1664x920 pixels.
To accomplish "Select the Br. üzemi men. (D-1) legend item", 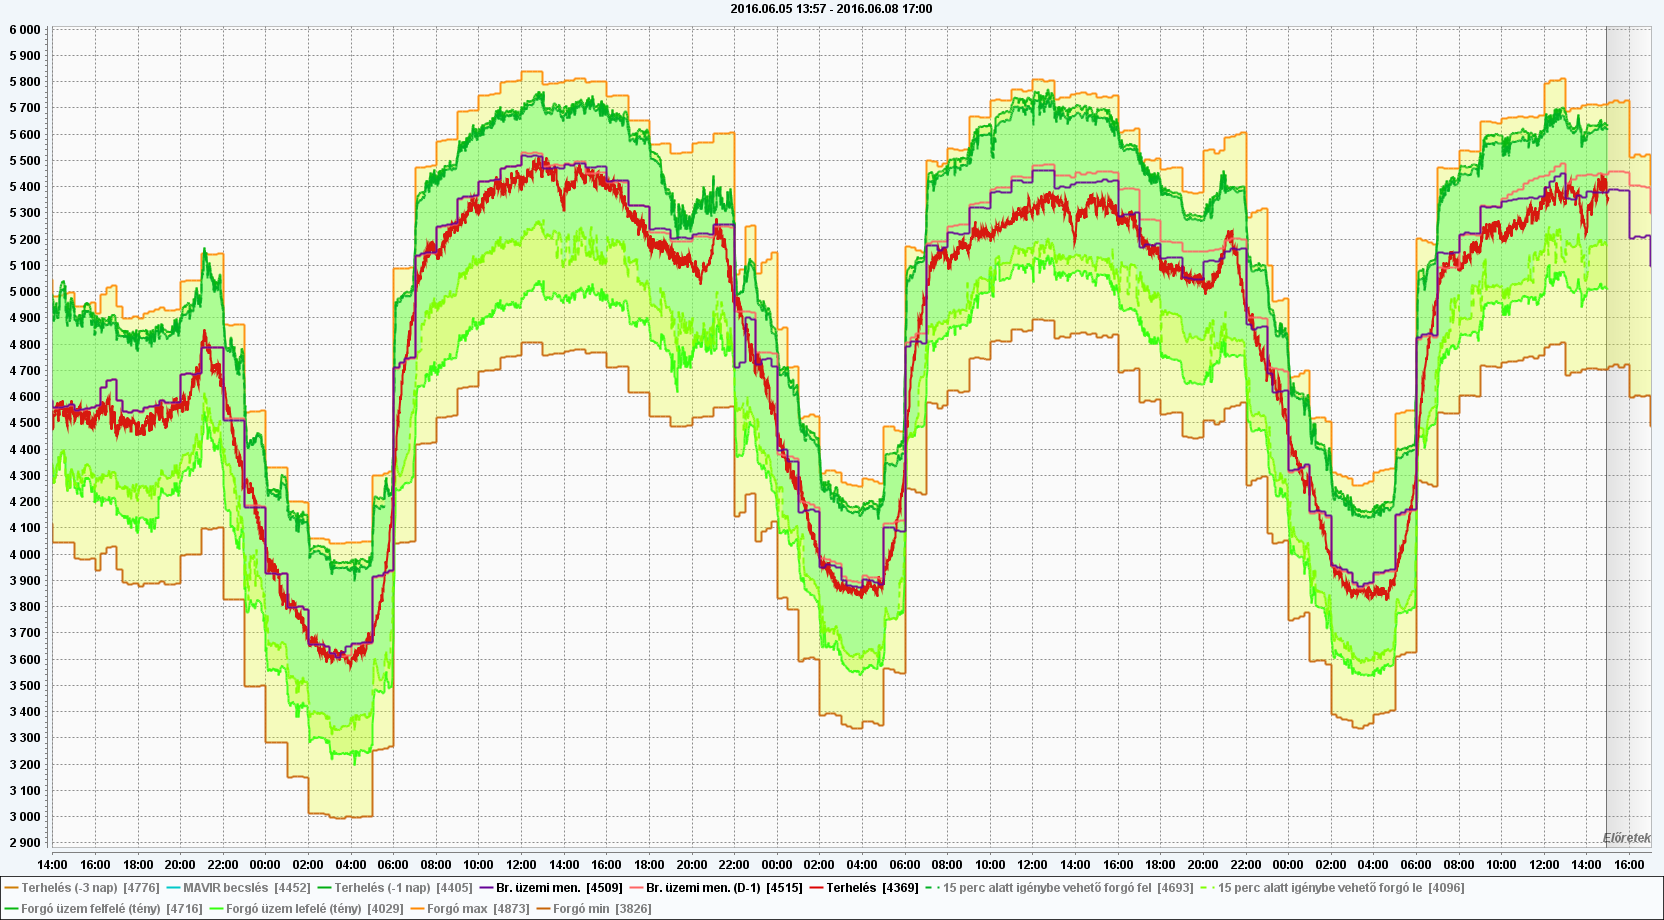I will (716, 888).
